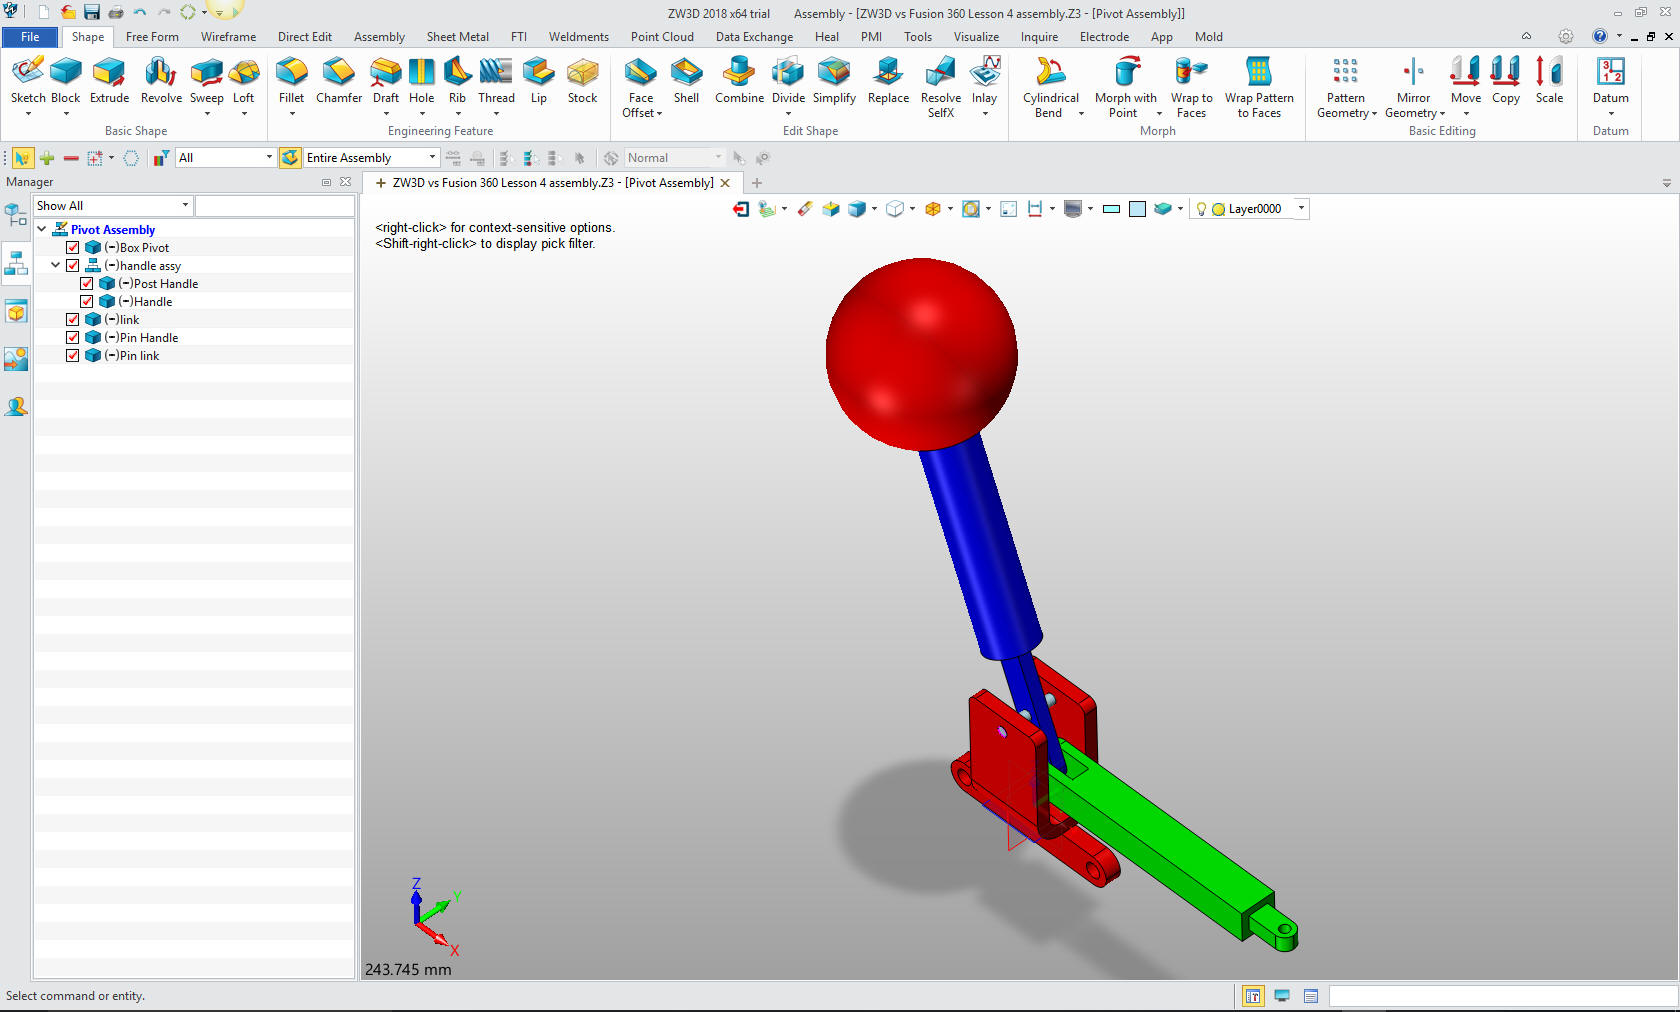The width and height of the screenshot is (1680, 1012).
Task: Select the Scale tool
Action: 1549,80
